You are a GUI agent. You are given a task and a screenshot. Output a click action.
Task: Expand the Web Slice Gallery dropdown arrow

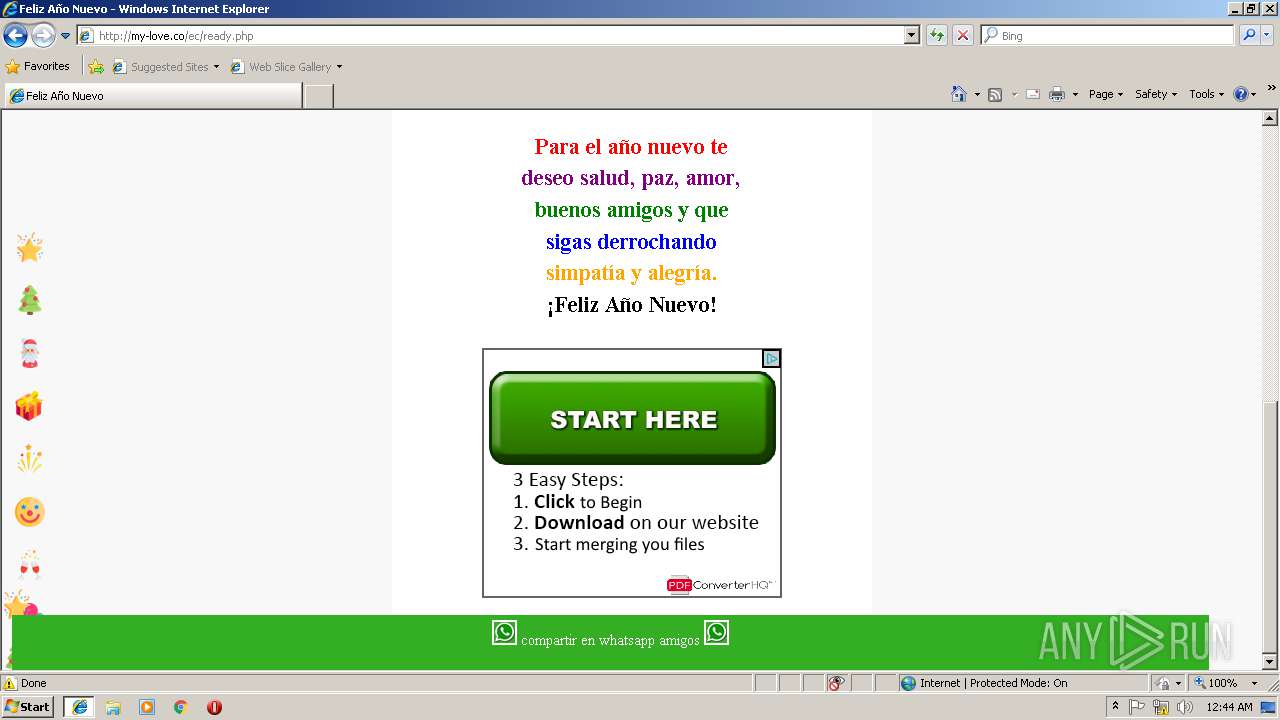tap(339, 67)
